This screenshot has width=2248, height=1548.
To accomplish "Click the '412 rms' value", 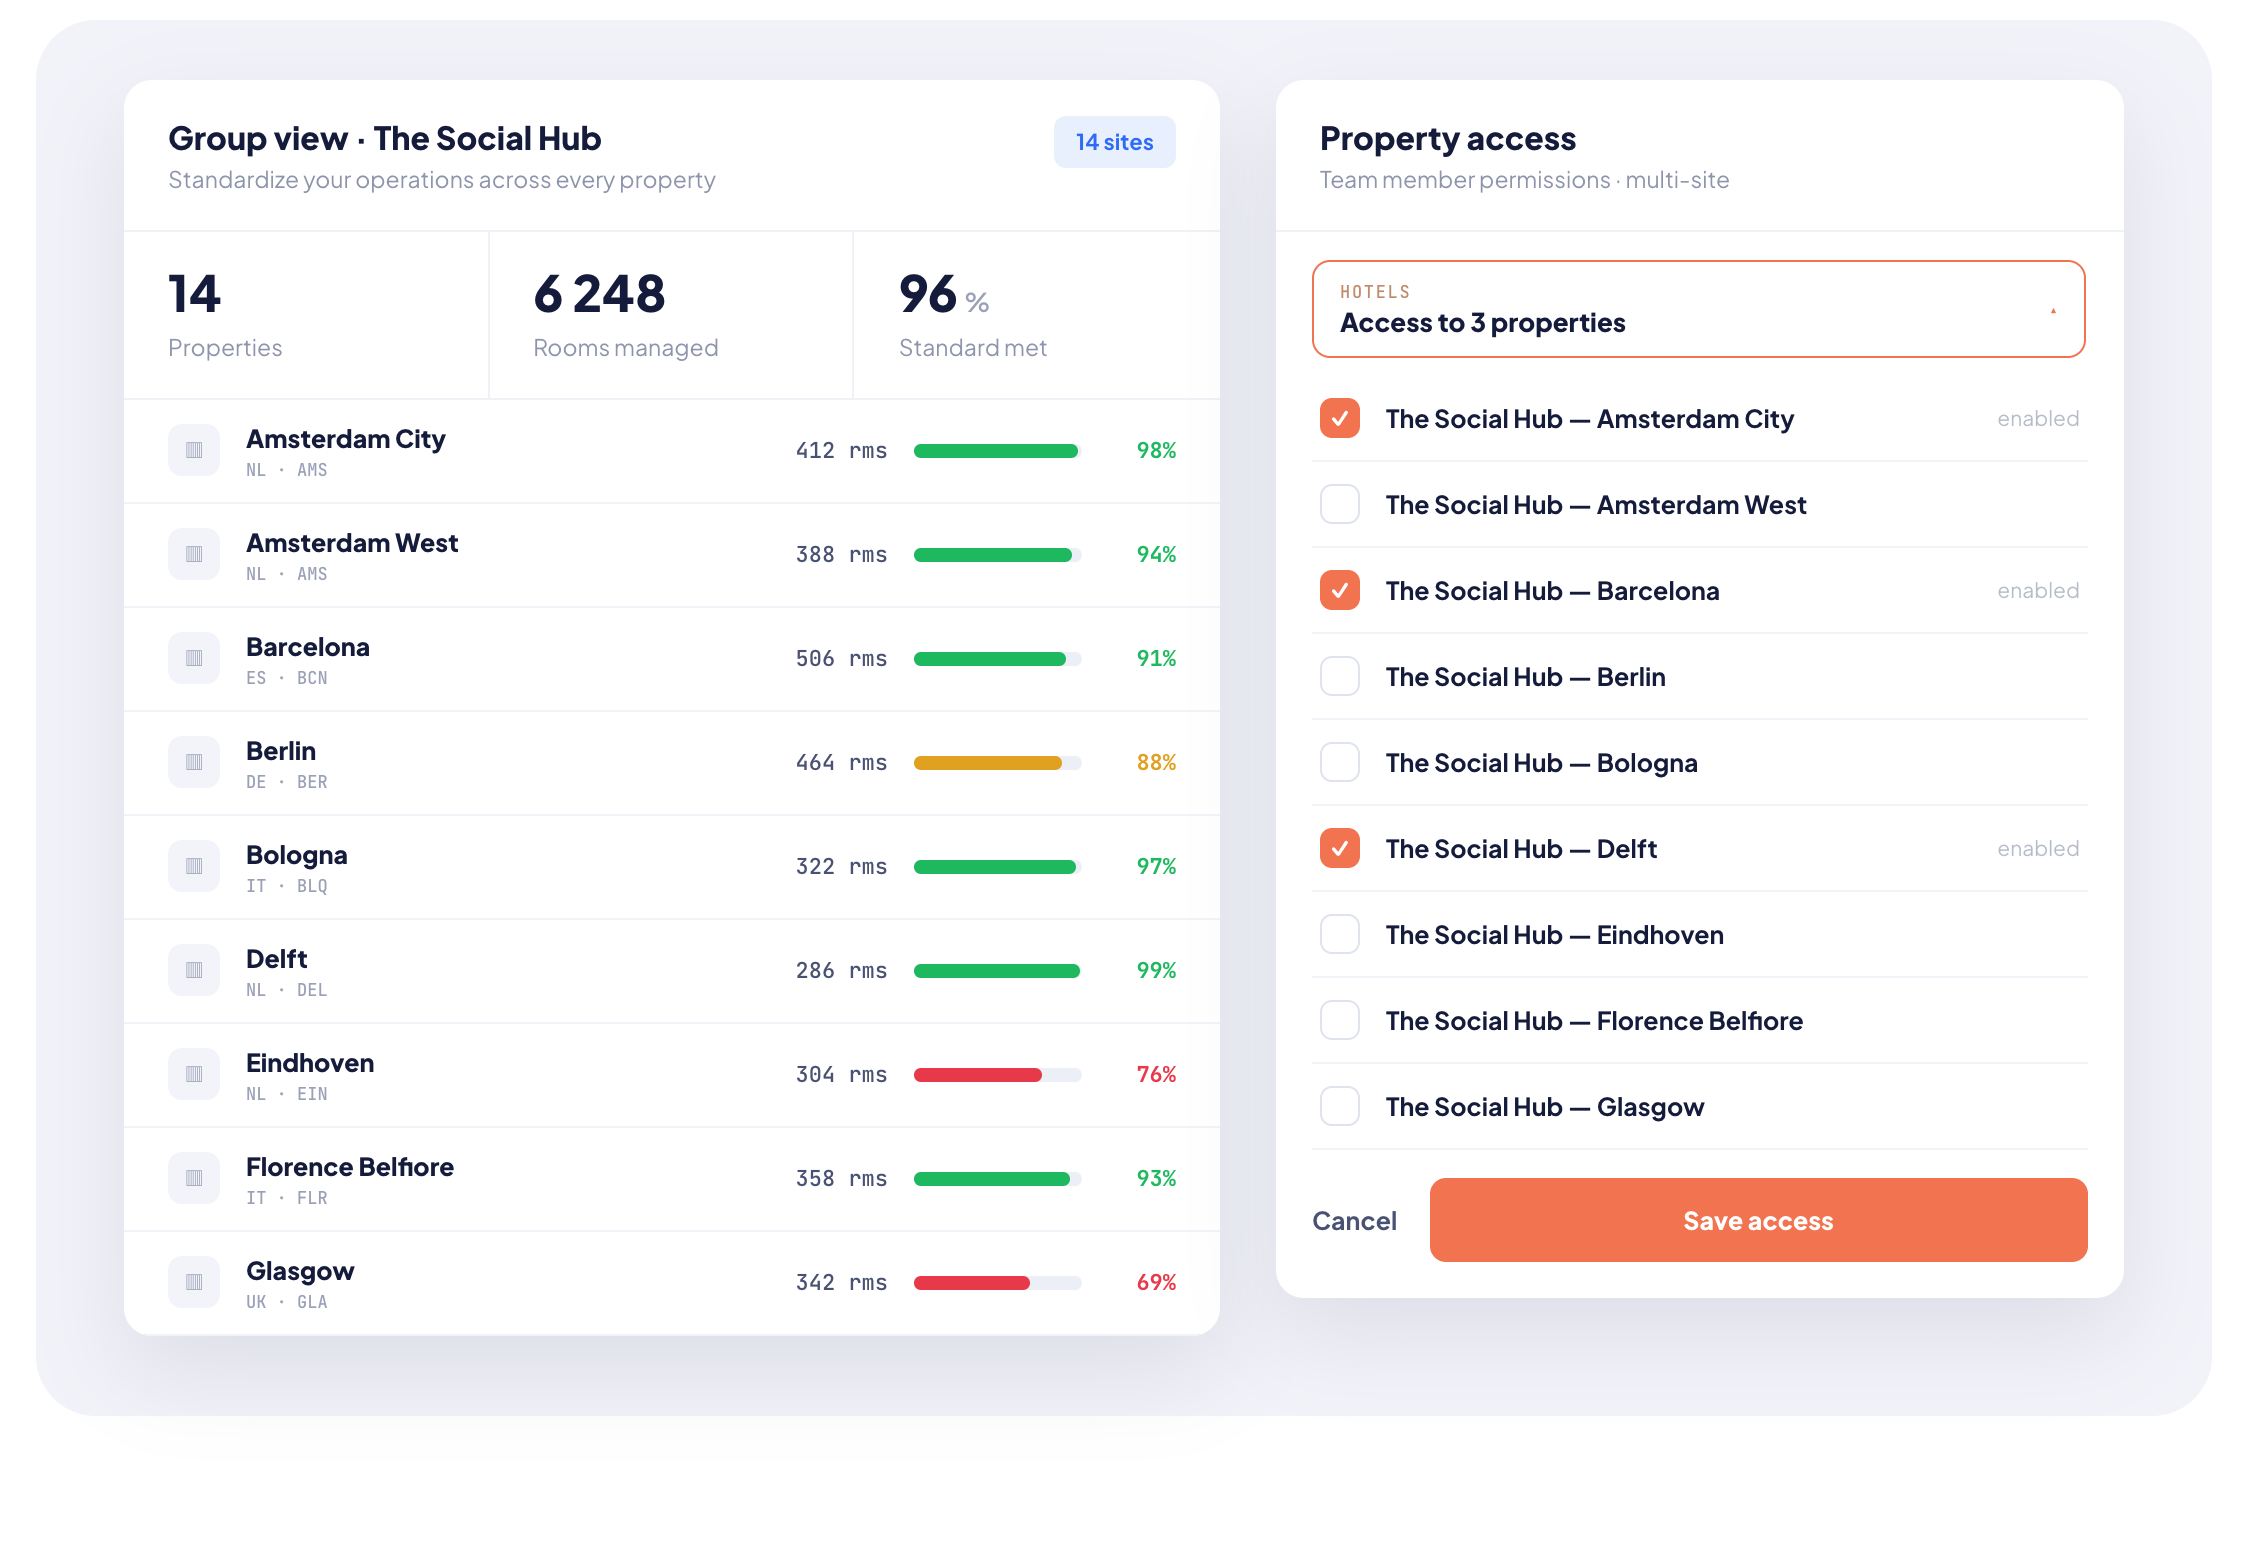I will click(x=841, y=451).
